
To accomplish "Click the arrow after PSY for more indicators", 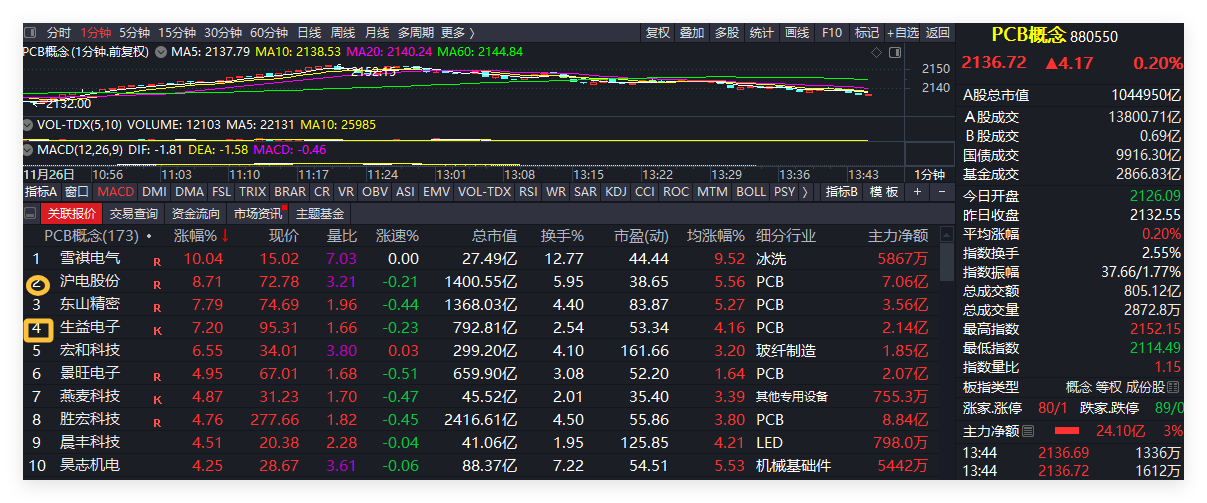I will [x=806, y=191].
